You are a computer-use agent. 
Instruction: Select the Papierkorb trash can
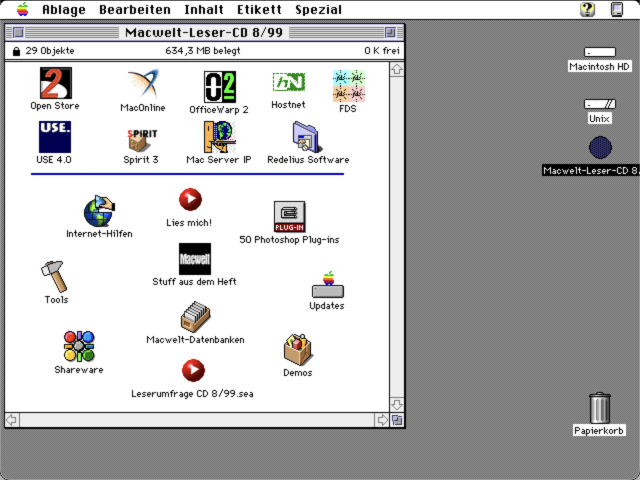pos(600,408)
